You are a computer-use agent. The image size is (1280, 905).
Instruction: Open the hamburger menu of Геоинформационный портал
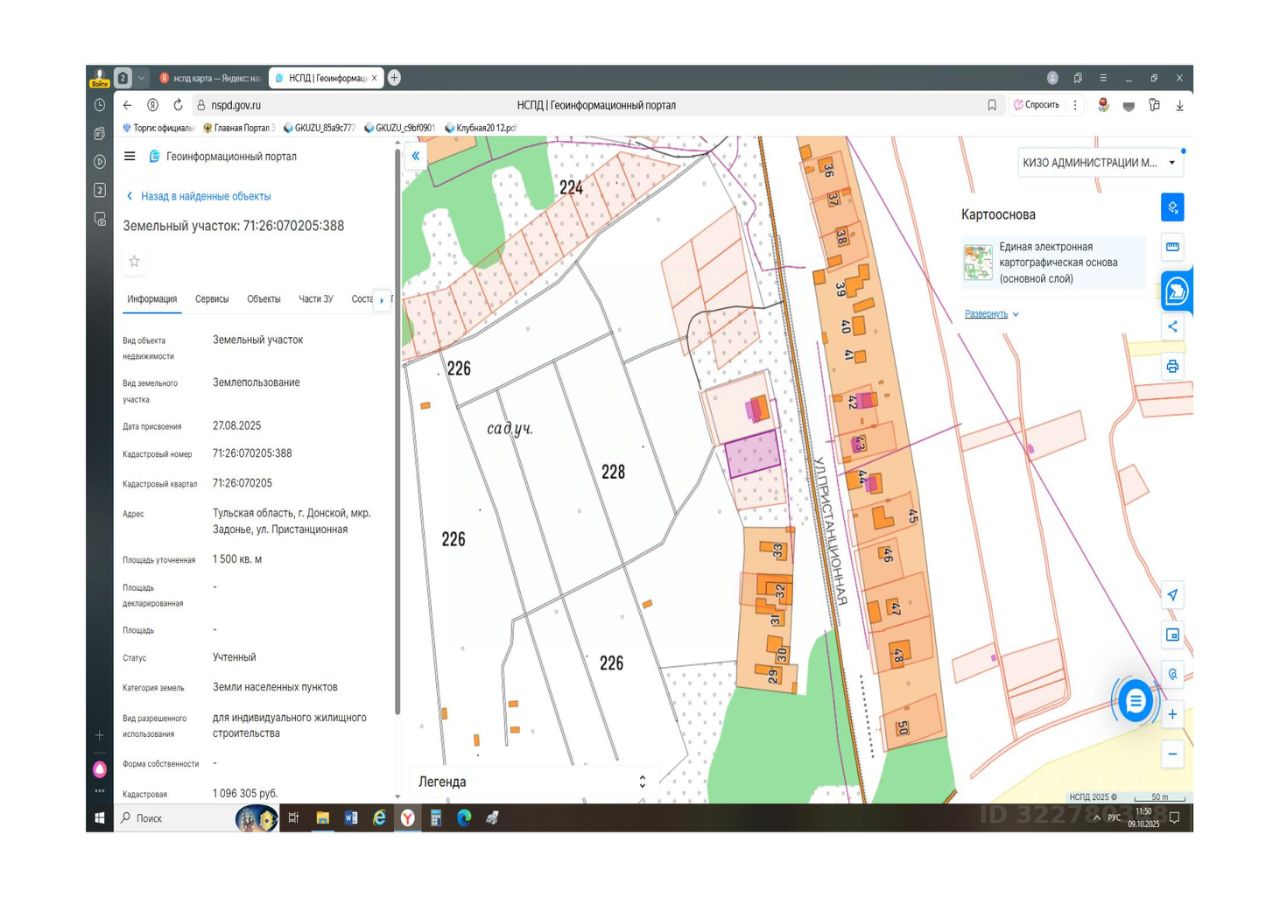[x=129, y=156]
